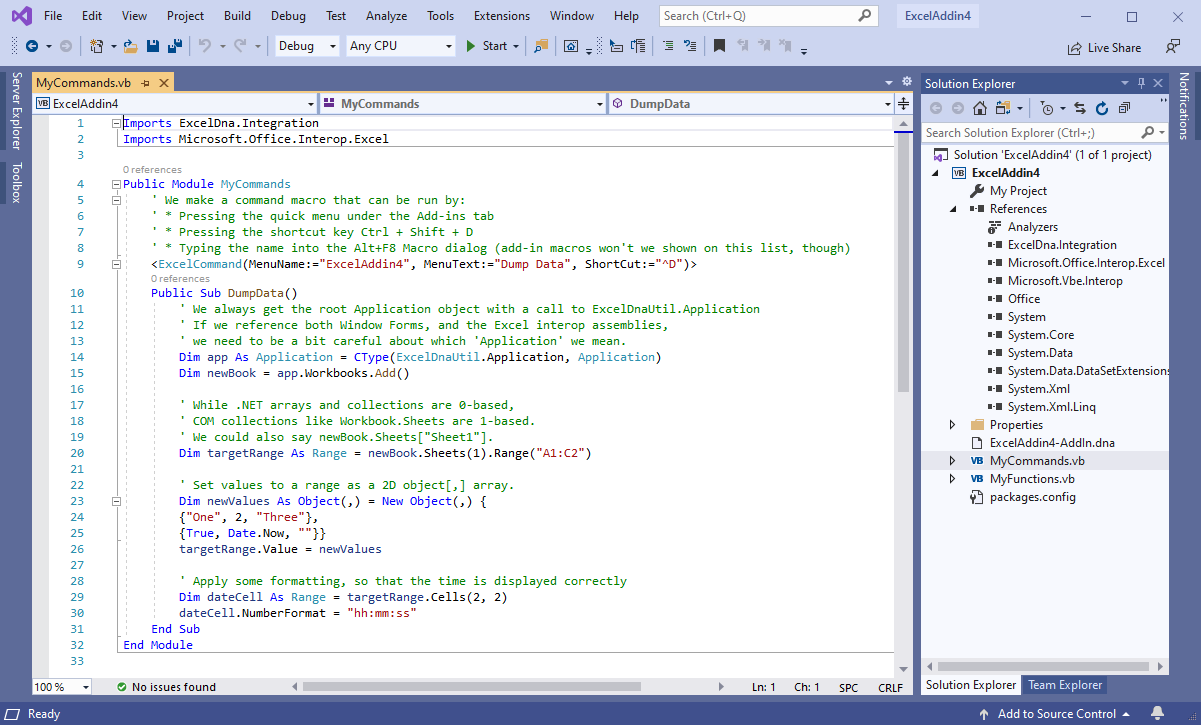The width and height of the screenshot is (1201, 725).
Task: Switch to the Team Explorer tab
Action: (1065, 685)
